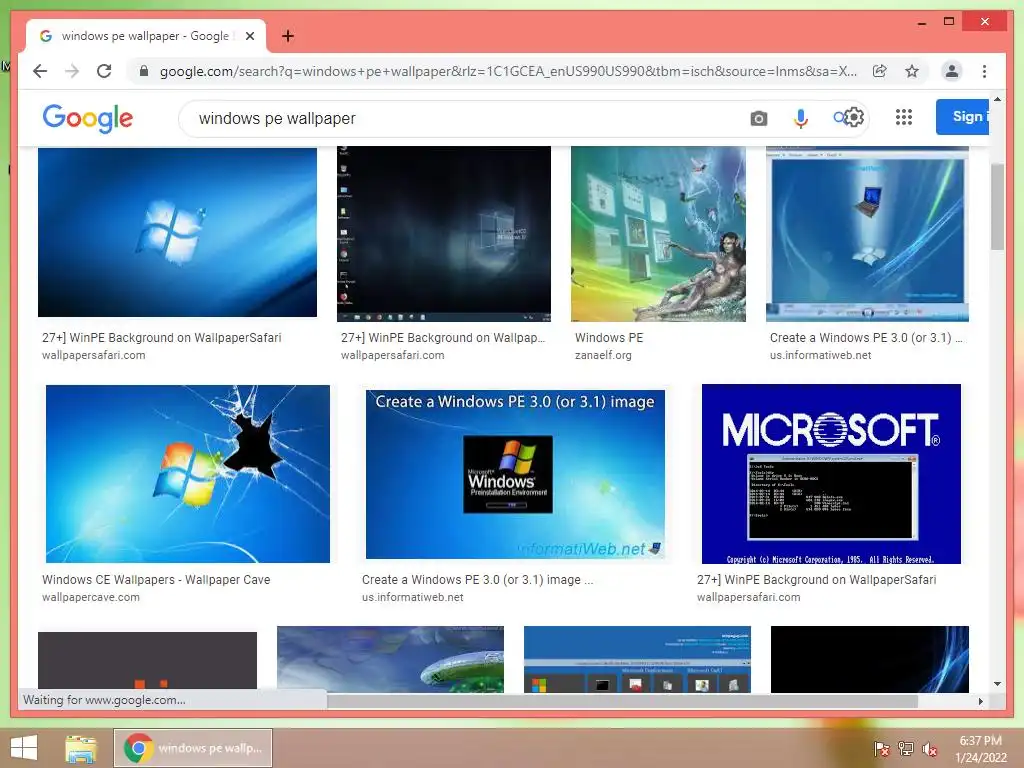
Task: Open the network tray icon
Action: click(906, 748)
